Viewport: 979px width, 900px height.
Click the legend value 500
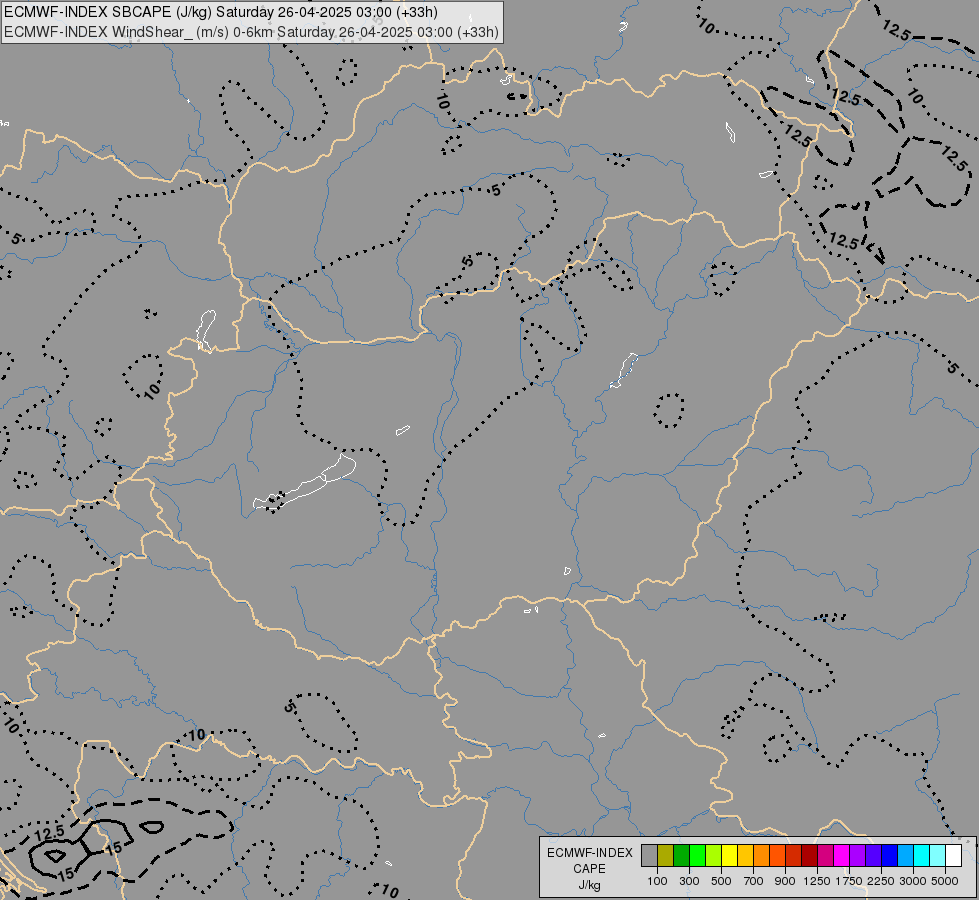click(721, 881)
